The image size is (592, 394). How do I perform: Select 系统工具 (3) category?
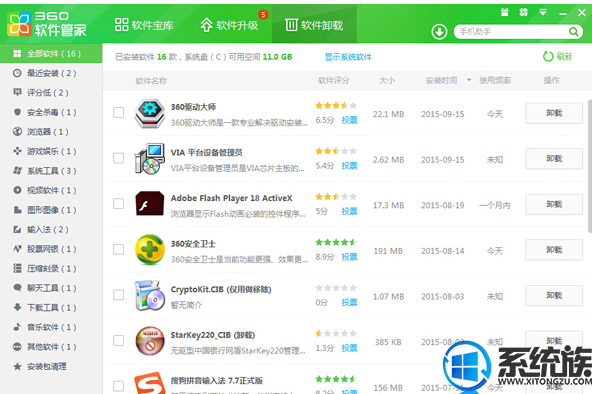pos(51,171)
